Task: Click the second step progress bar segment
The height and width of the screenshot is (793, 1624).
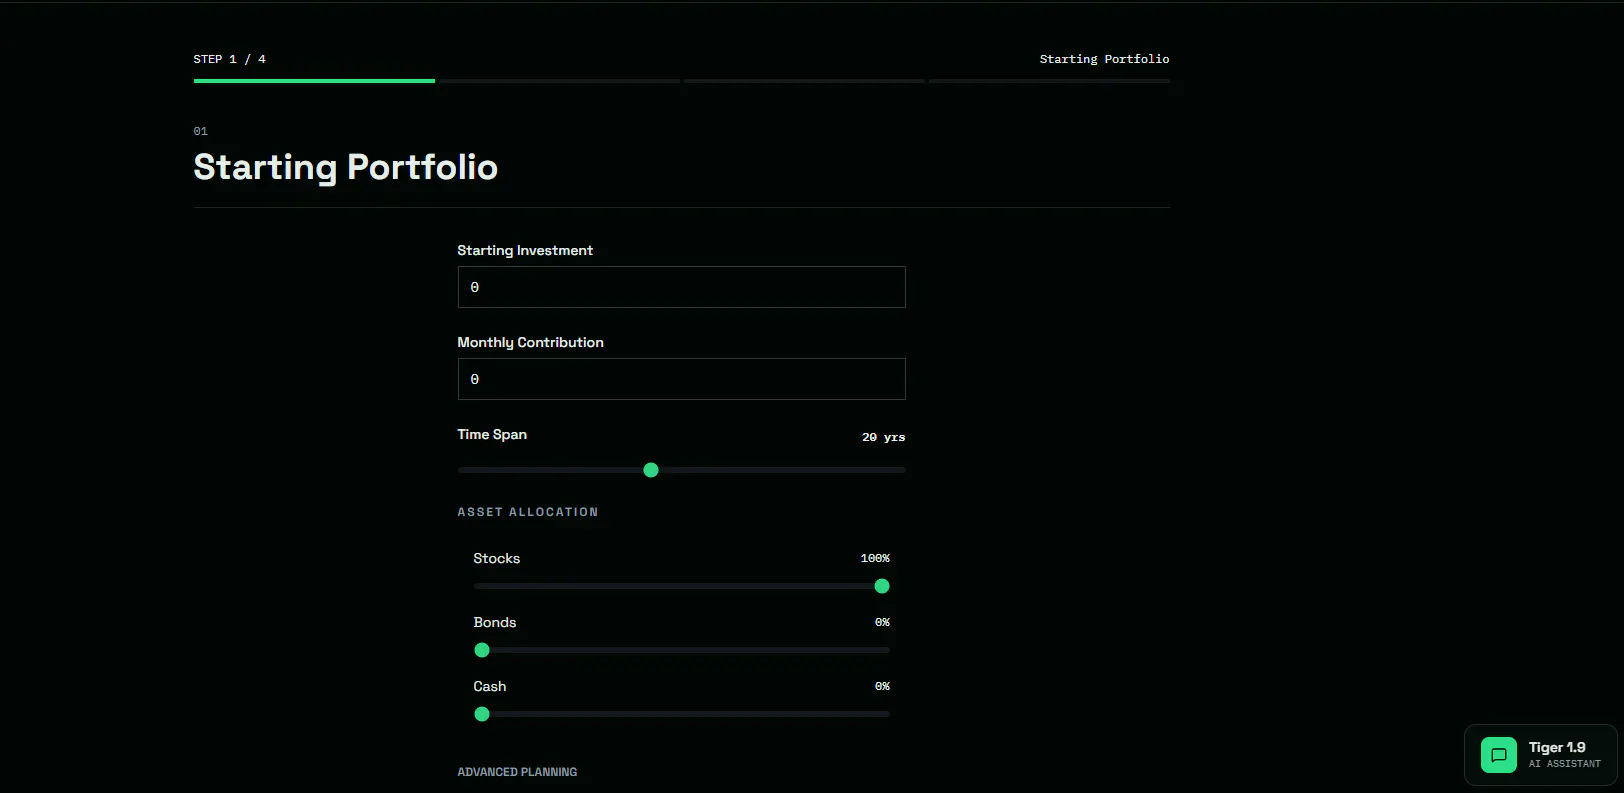Action: (559, 81)
